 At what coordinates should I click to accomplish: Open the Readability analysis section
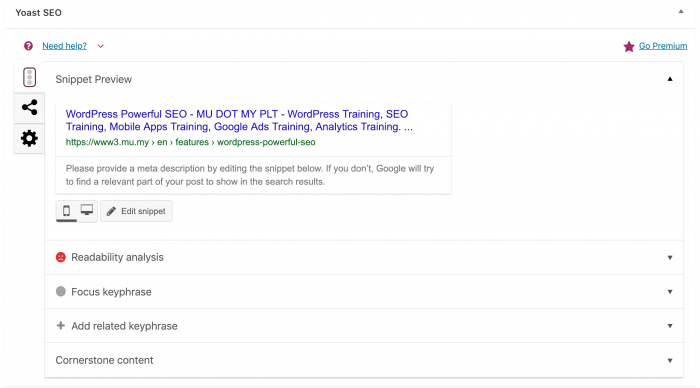364,258
